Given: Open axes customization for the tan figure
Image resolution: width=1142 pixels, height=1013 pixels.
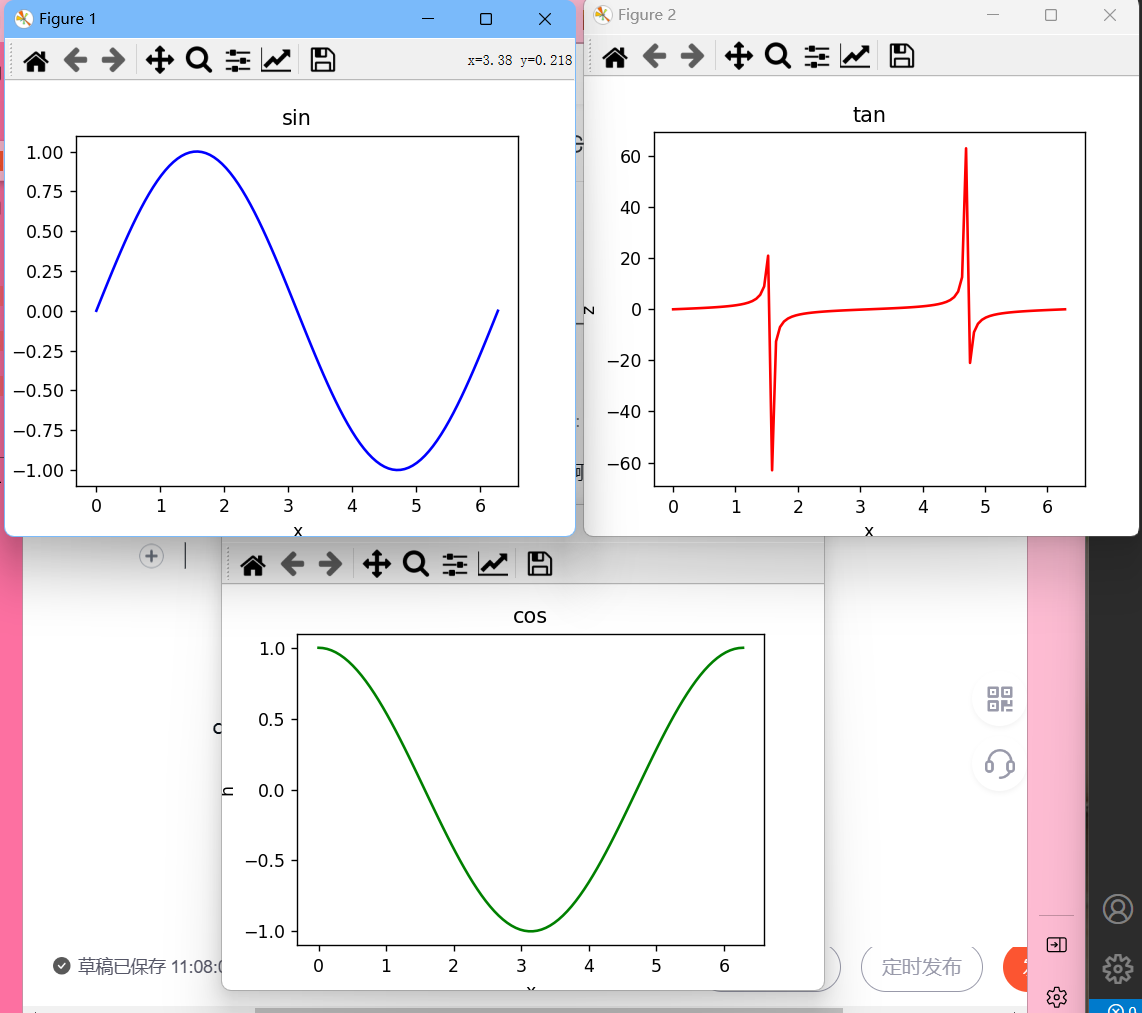Looking at the screenshot, I should [x=855, y=56].
